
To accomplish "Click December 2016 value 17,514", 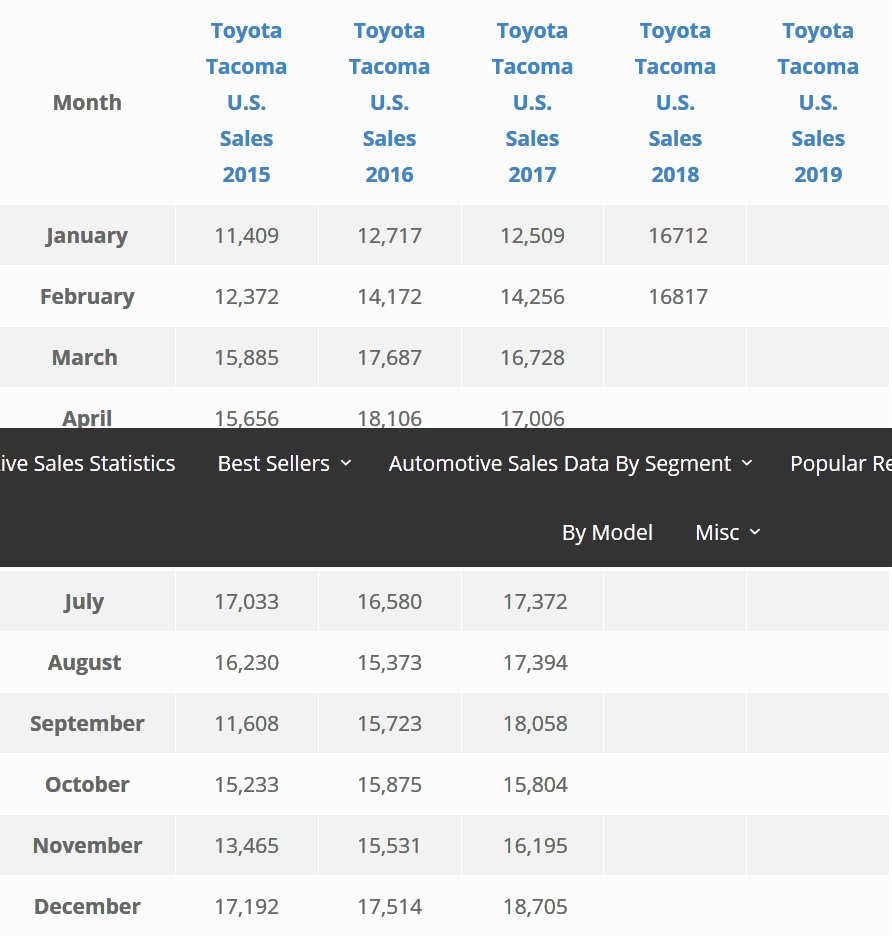I will point(389,907).
